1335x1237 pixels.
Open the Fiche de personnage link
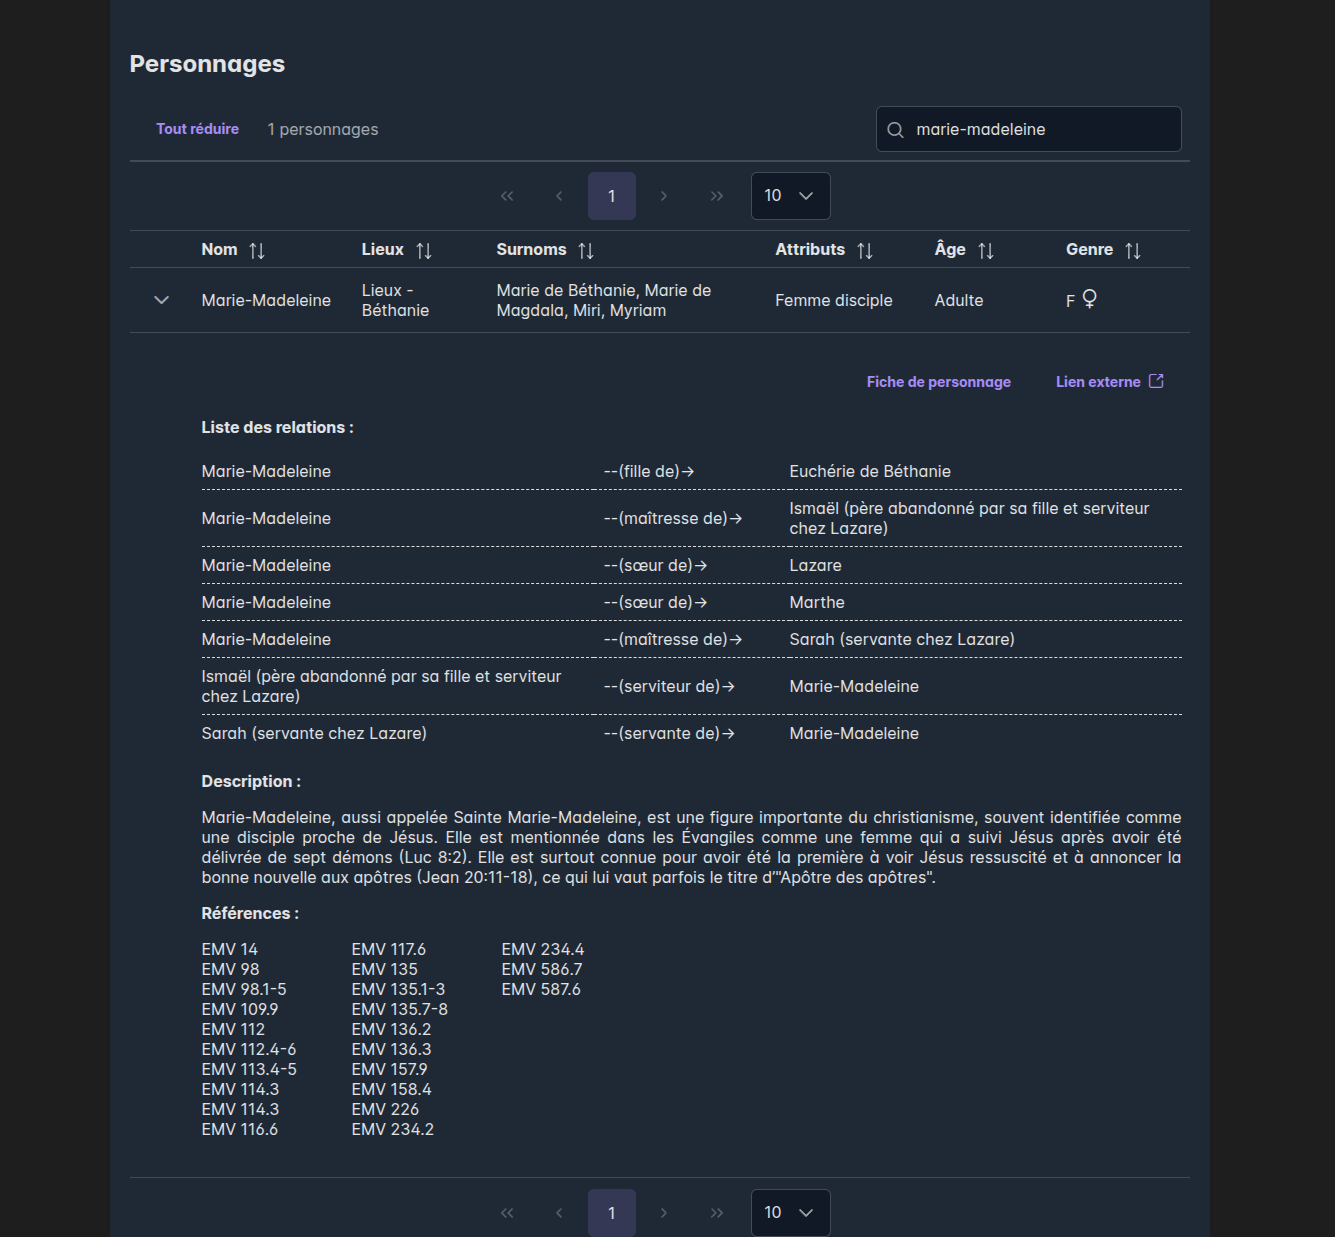click(x=938, y=382)
